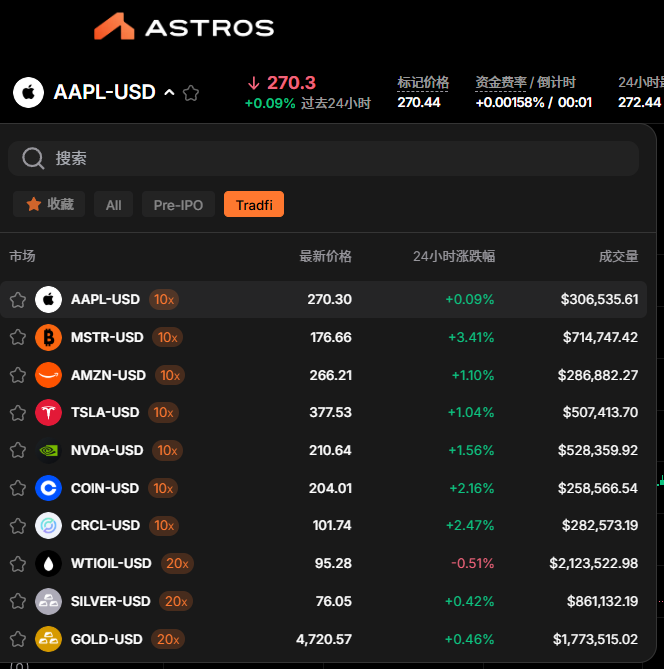Click the 10x badge on AMZN-USD

pyautogui.click(x=170, y=375)
